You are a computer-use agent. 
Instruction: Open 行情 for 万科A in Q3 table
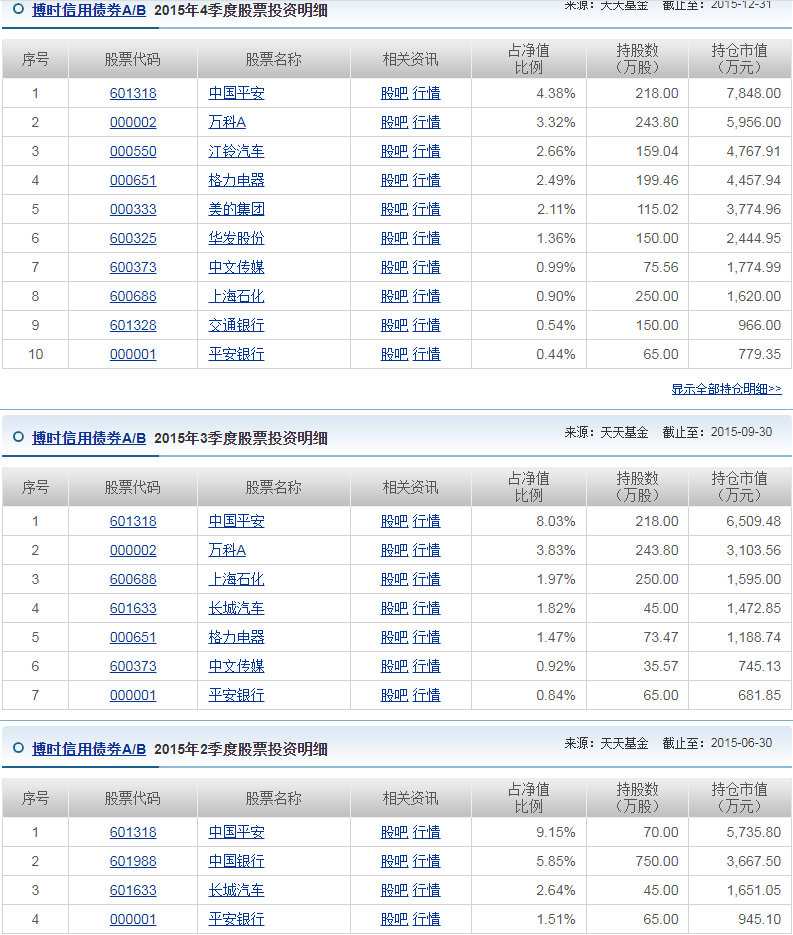tap(426, 550)
